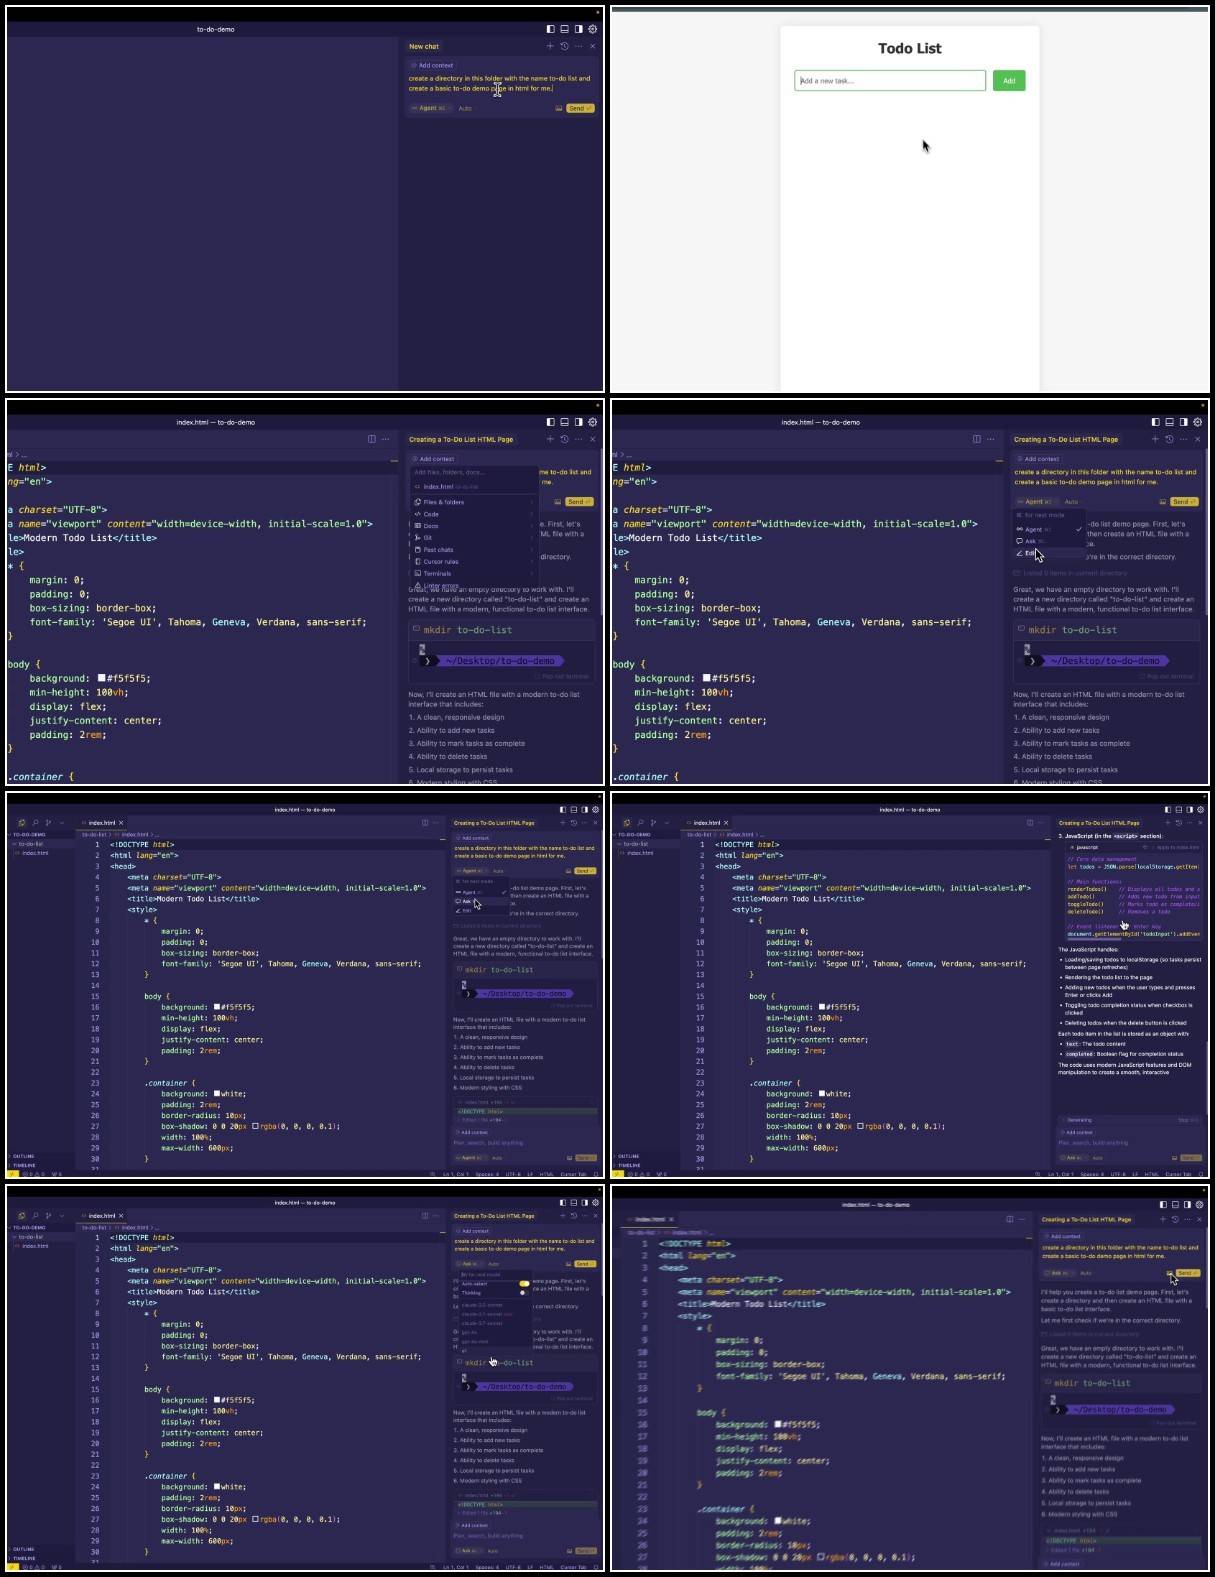This screenshot has width=1215, height=1577.
Task: Click image attach icon in New chat screenshot
Action: (x=559, y=108)
